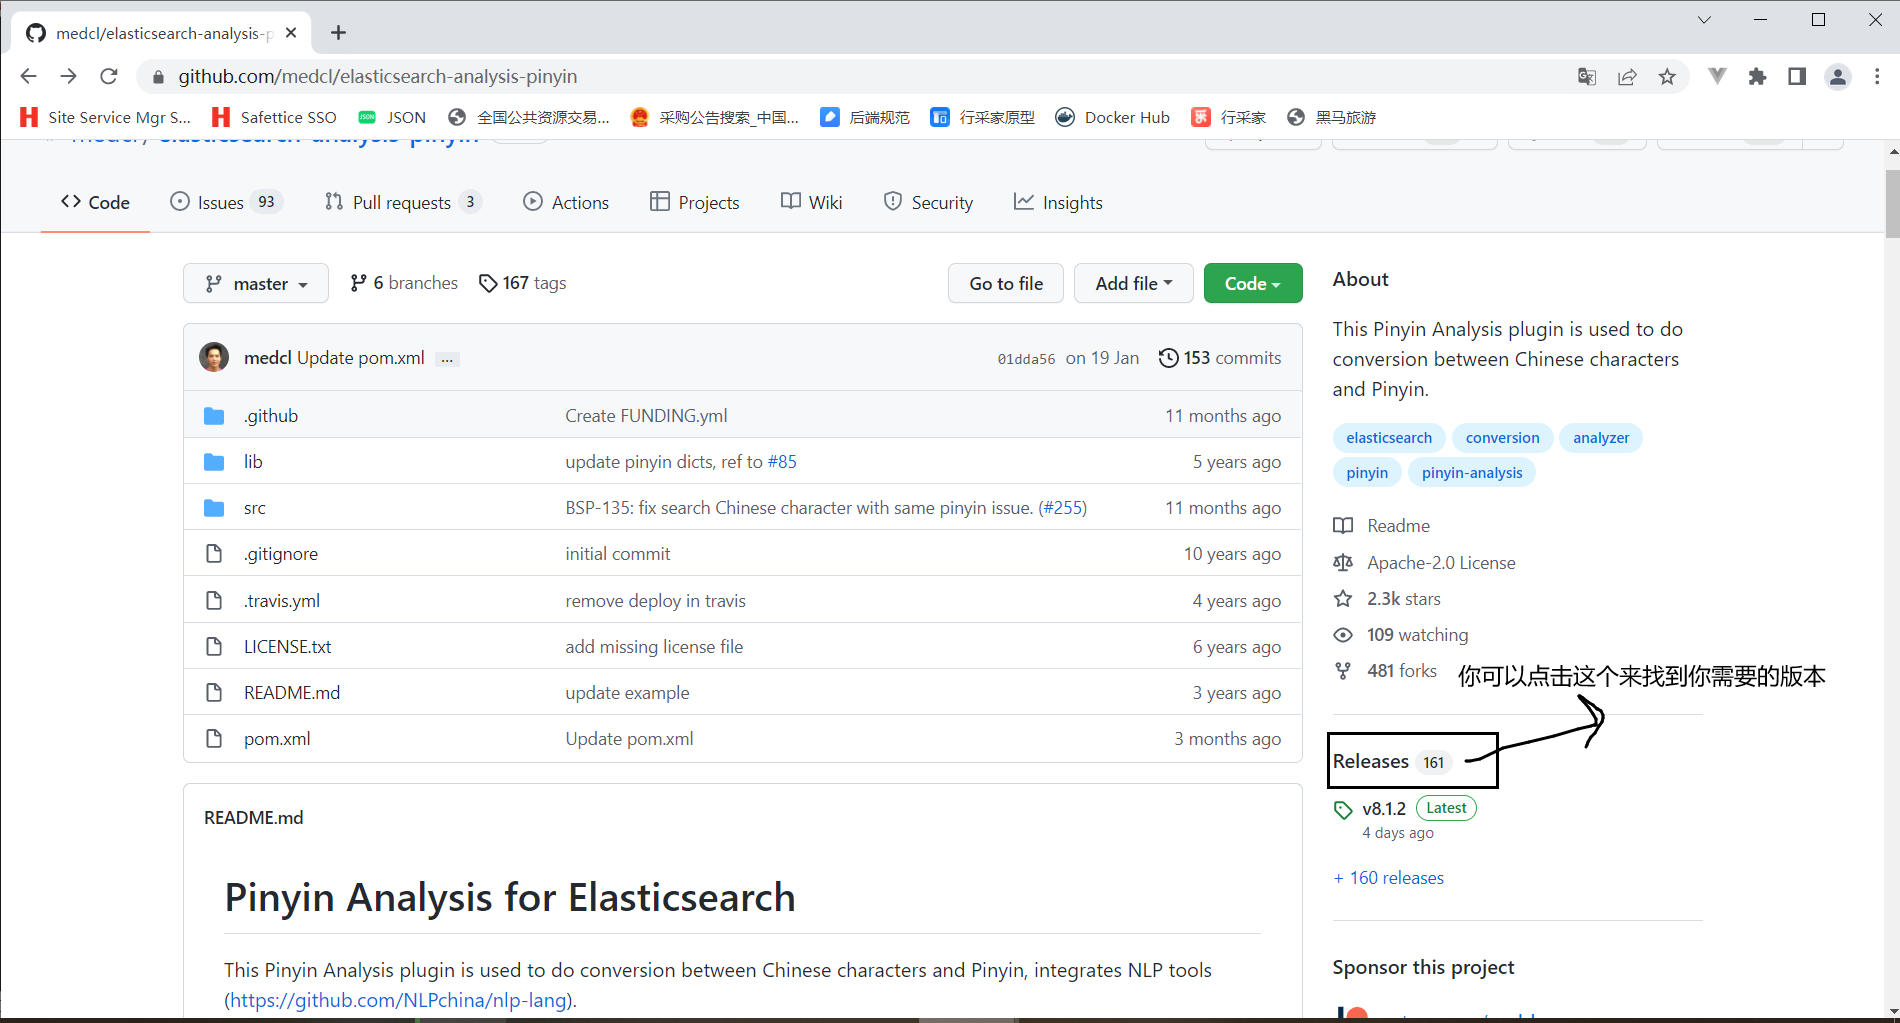Screen dimensions: 1900x1023
Task: Toggle the browser side panel icon
Action: pos(1797,76)
